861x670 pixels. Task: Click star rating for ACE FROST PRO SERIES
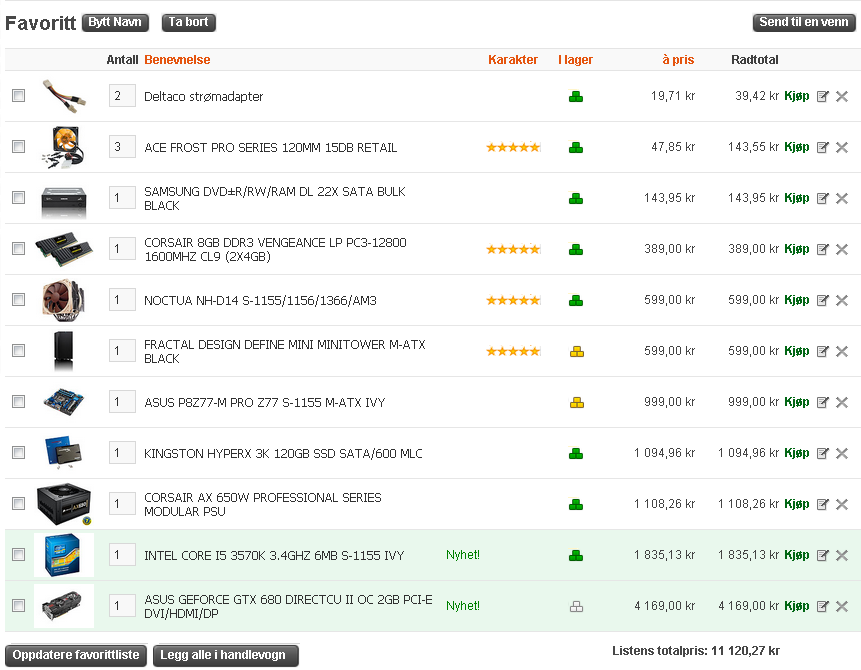(x=513, y=147)
